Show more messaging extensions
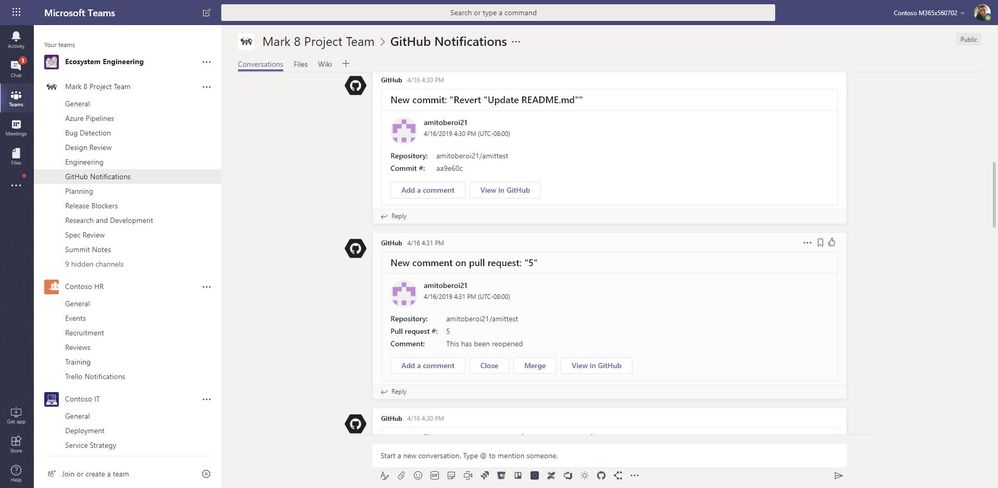Screen dimensions: 998x488 point(635,475)
